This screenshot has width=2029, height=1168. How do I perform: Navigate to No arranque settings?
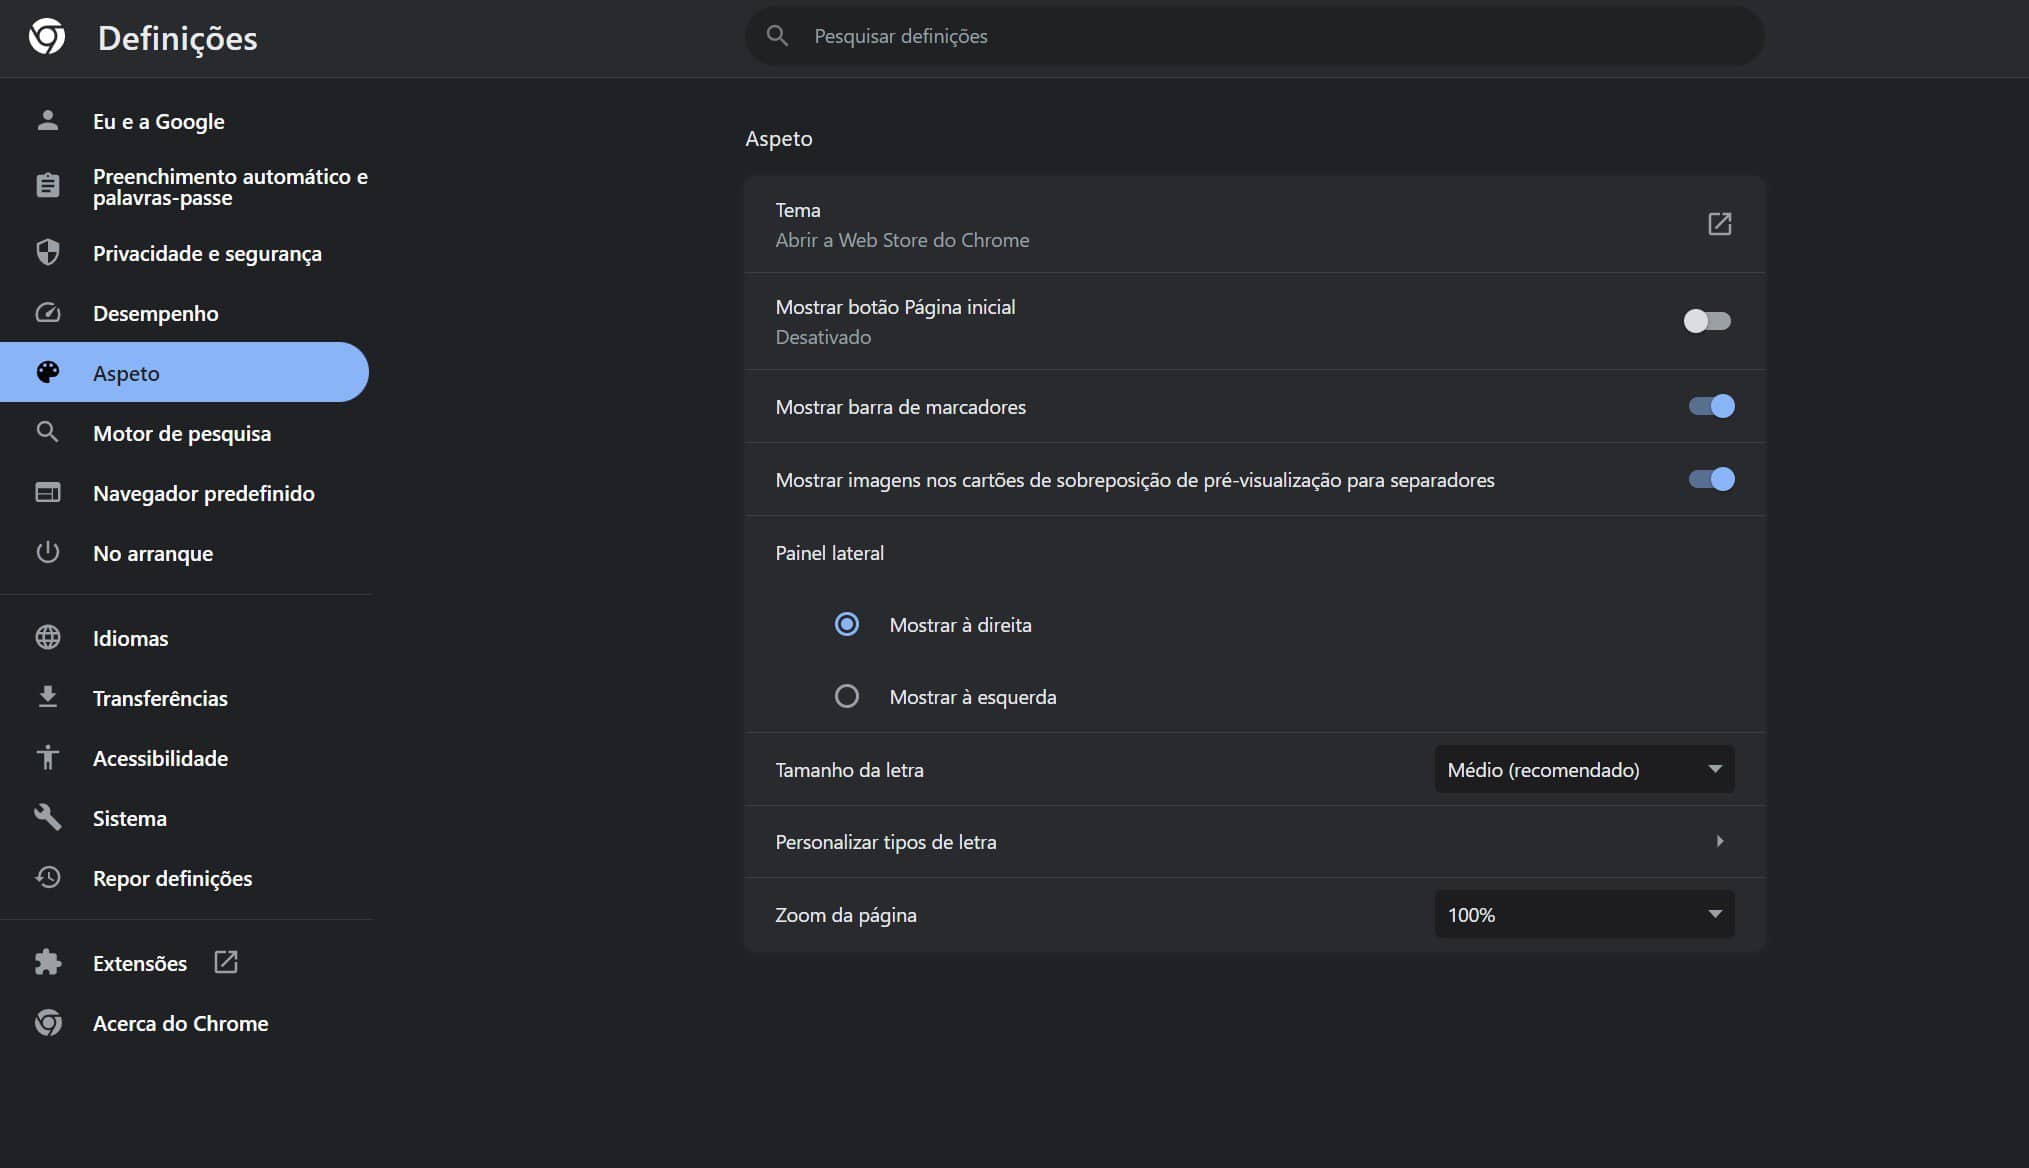click(x=153, y=553)
